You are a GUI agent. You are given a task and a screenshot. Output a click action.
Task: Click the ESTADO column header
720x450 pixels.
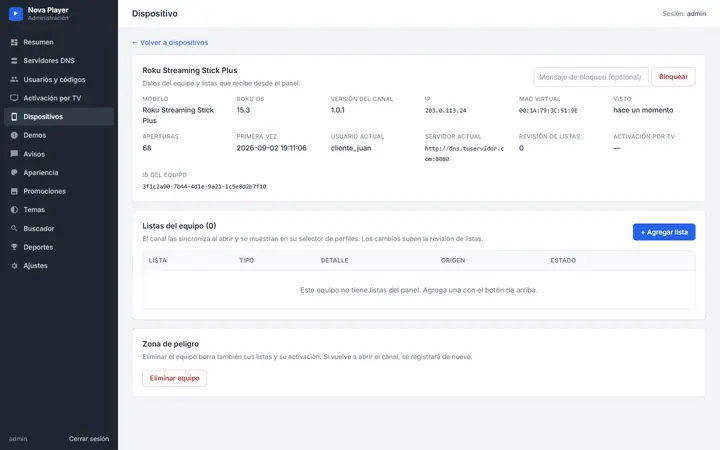click(563, 260)
